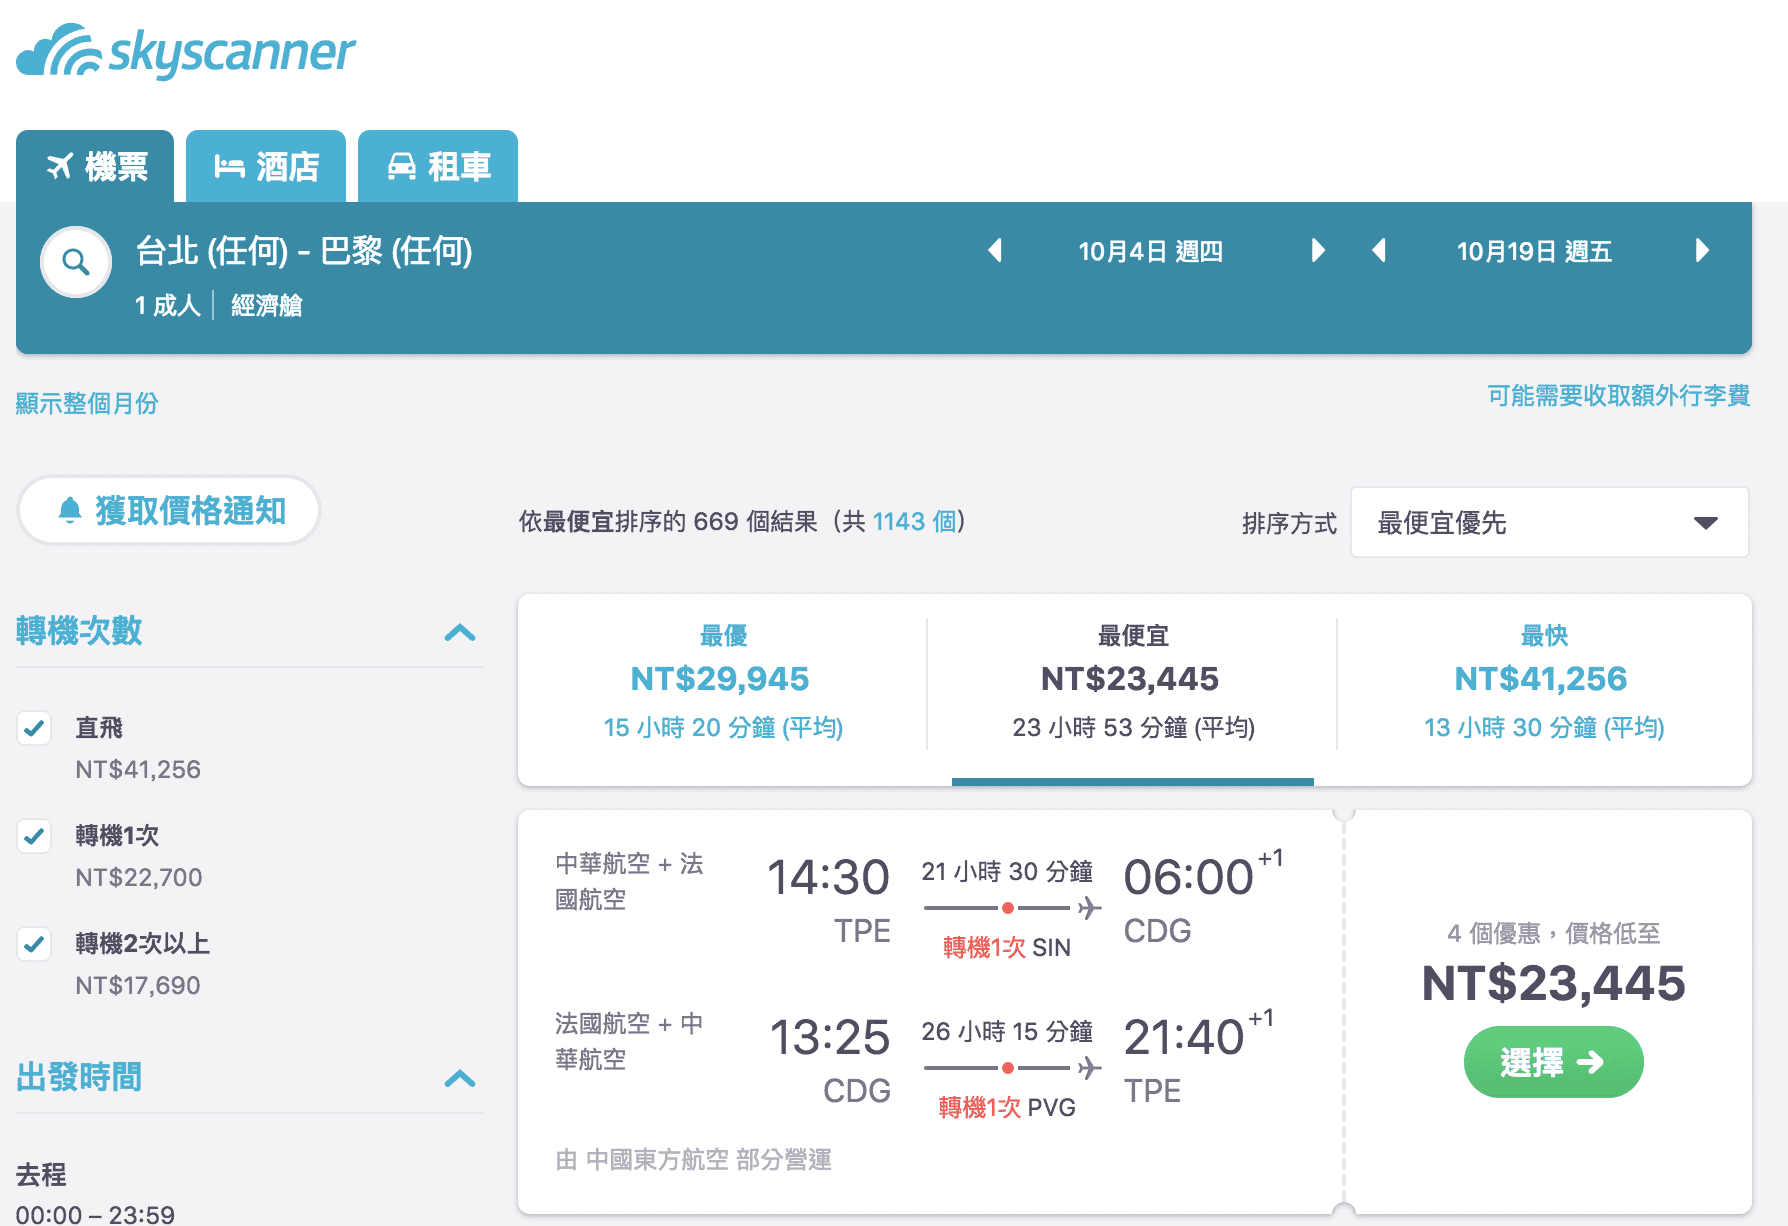The height and width of the screenshot is (1226, 1788).
Task: Switch to the 酒店 hotels tab
Action: pos(266,166)
